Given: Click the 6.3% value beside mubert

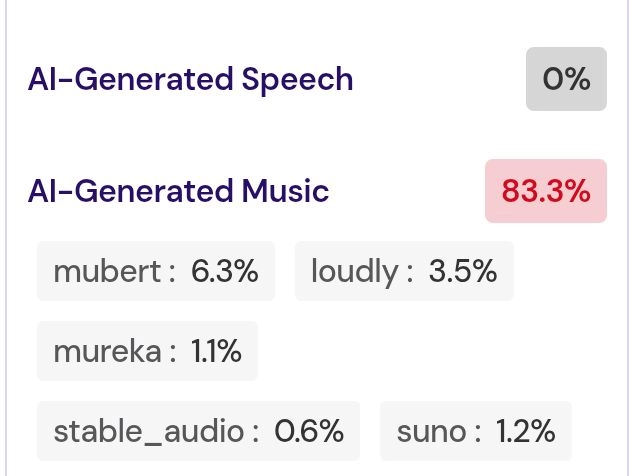Looking at the screenshot, I should point(225,271).
